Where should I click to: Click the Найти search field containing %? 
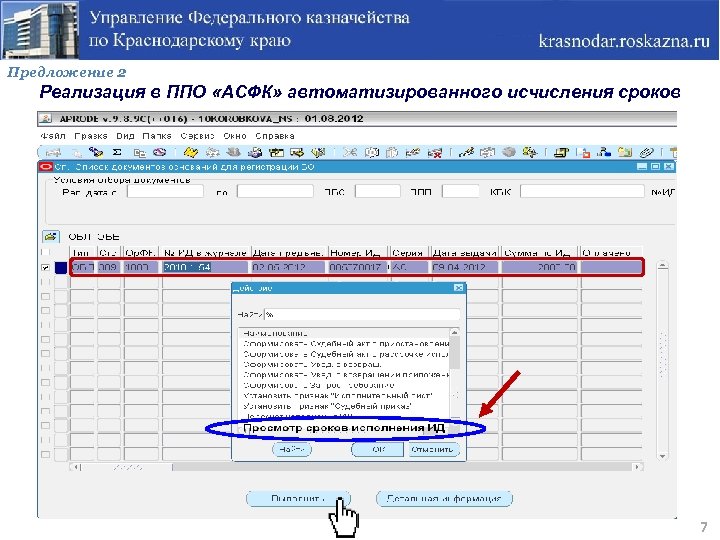[x=362, y=315]
